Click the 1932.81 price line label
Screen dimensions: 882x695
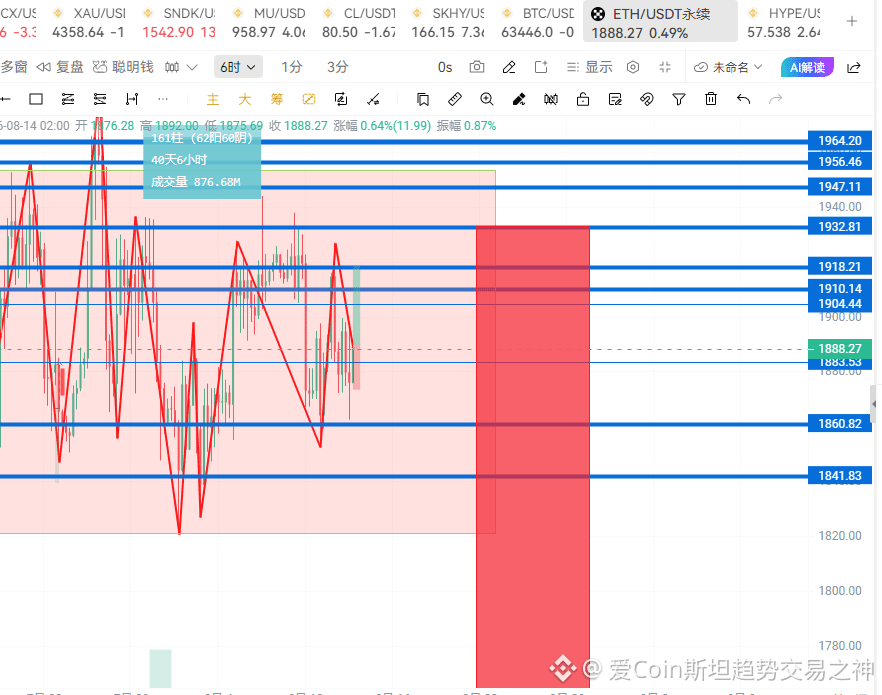(x=840, y=227)
